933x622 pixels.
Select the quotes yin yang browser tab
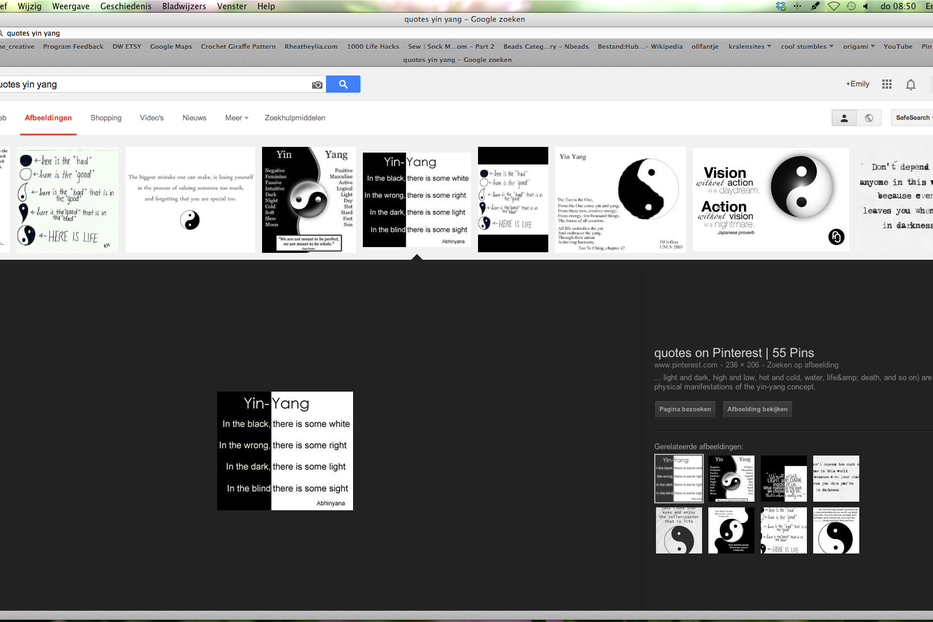457,60
